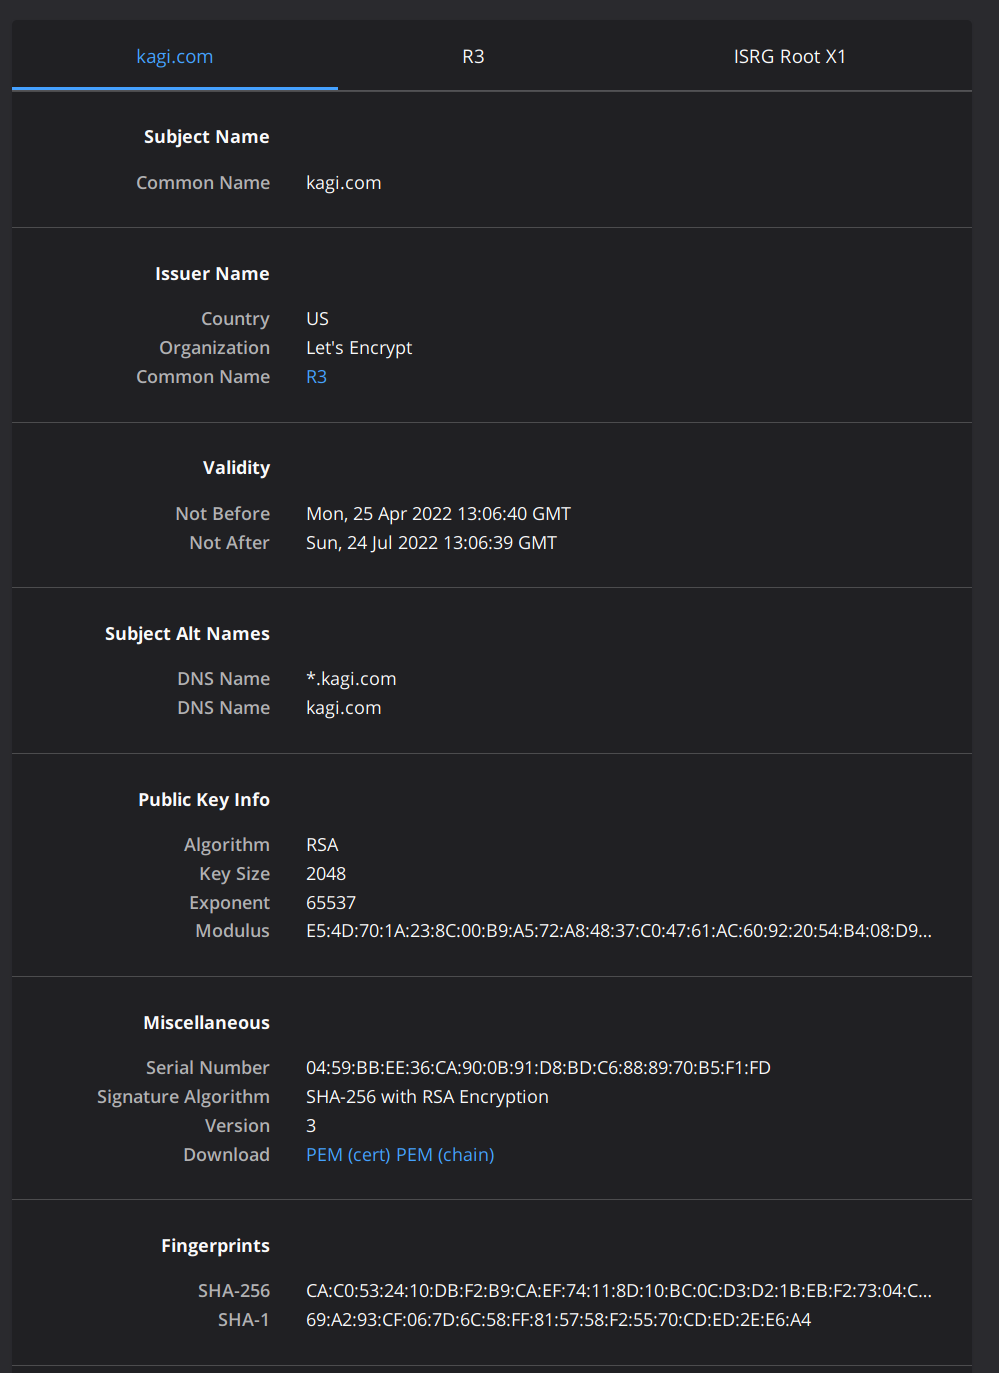Click the SHA-256 with RSA Encryption text
The image size is (999, 1373).
point(427,1097)
